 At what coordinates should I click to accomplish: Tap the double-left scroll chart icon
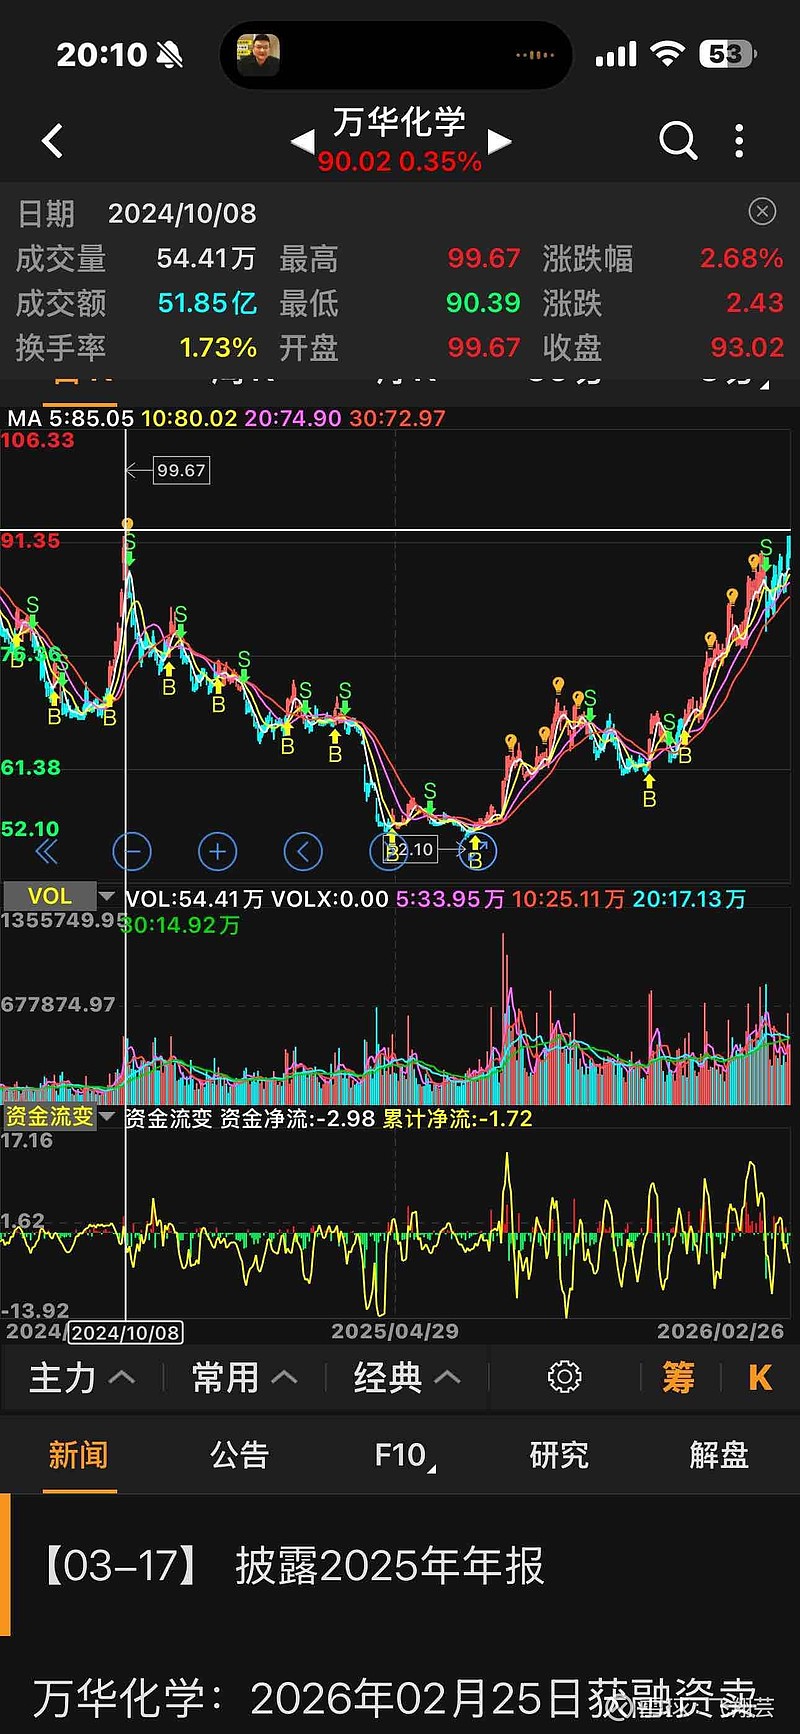pyautogui.click(x=46, y=852)
